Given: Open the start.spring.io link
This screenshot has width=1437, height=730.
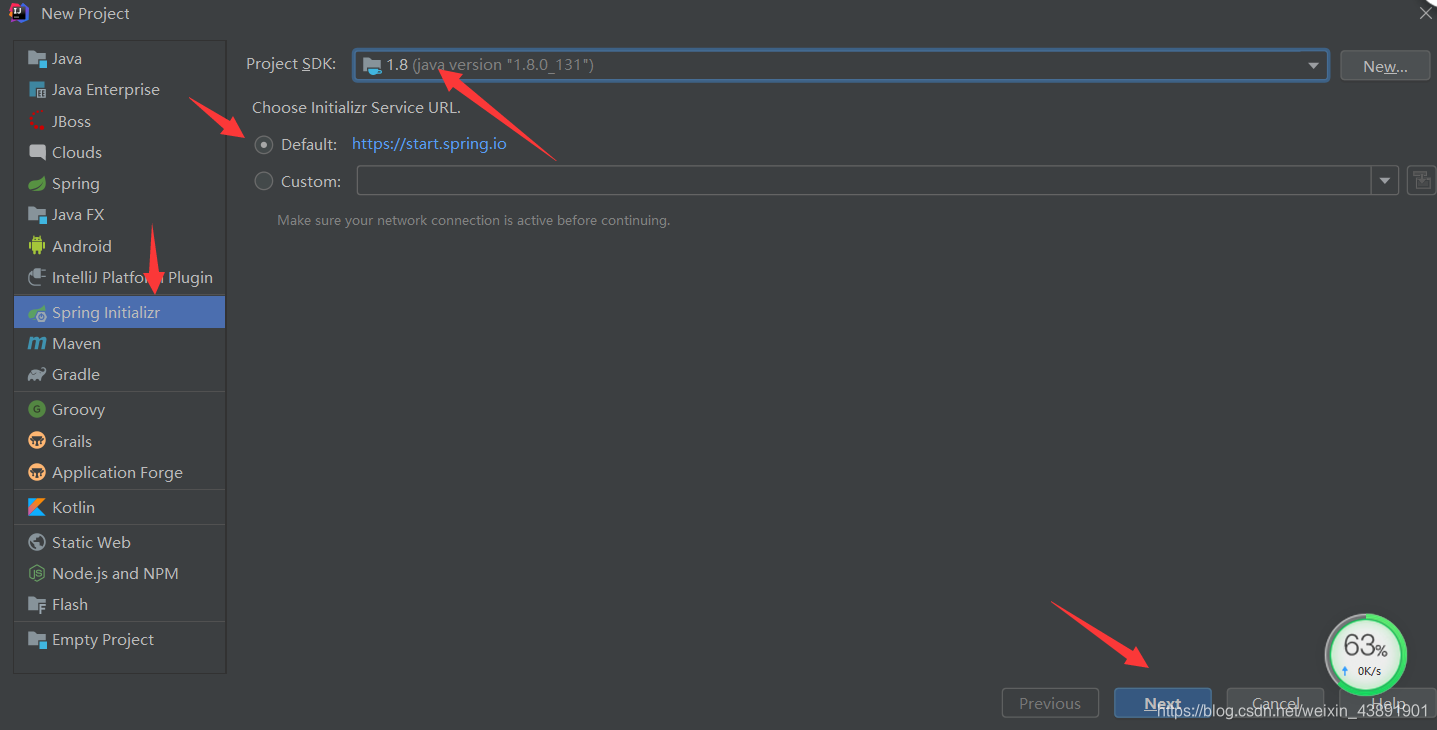Looking at the screenshot, I should click(429, 144).
